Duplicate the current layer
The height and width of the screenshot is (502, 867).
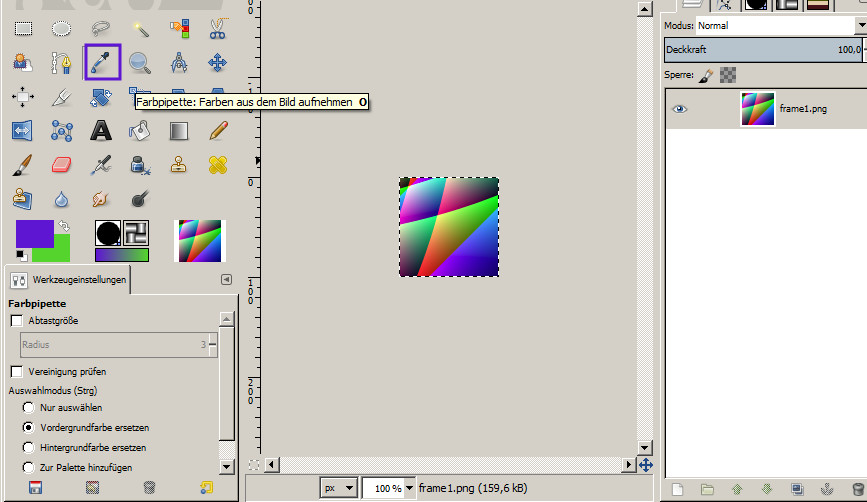[797, 489]
